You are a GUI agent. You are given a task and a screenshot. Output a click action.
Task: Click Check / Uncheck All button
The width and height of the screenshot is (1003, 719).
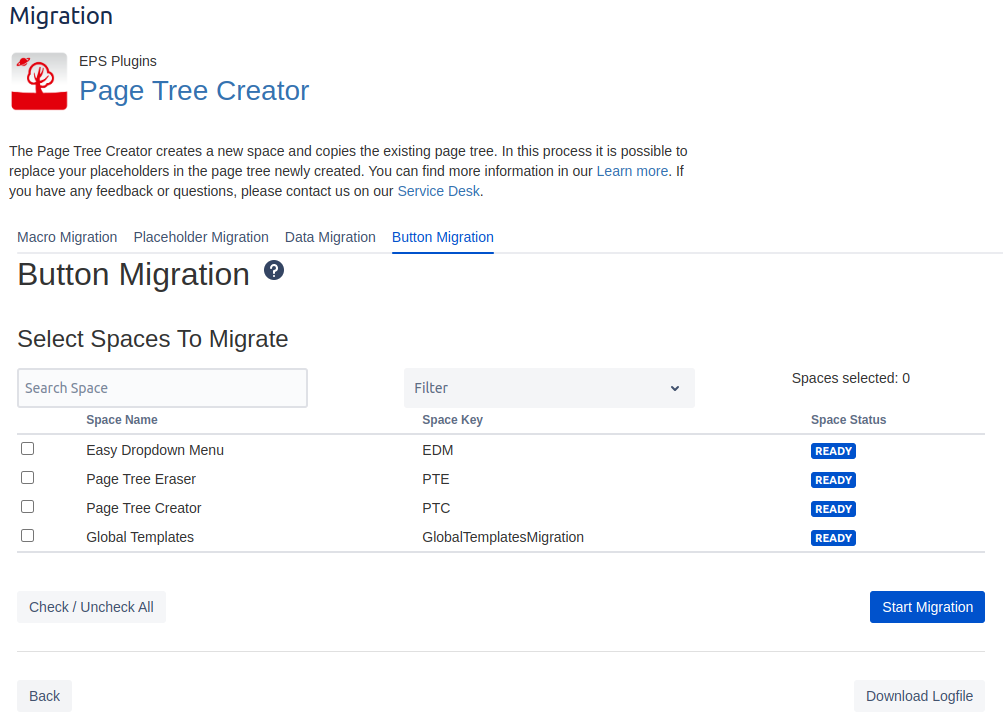point(91,607)
